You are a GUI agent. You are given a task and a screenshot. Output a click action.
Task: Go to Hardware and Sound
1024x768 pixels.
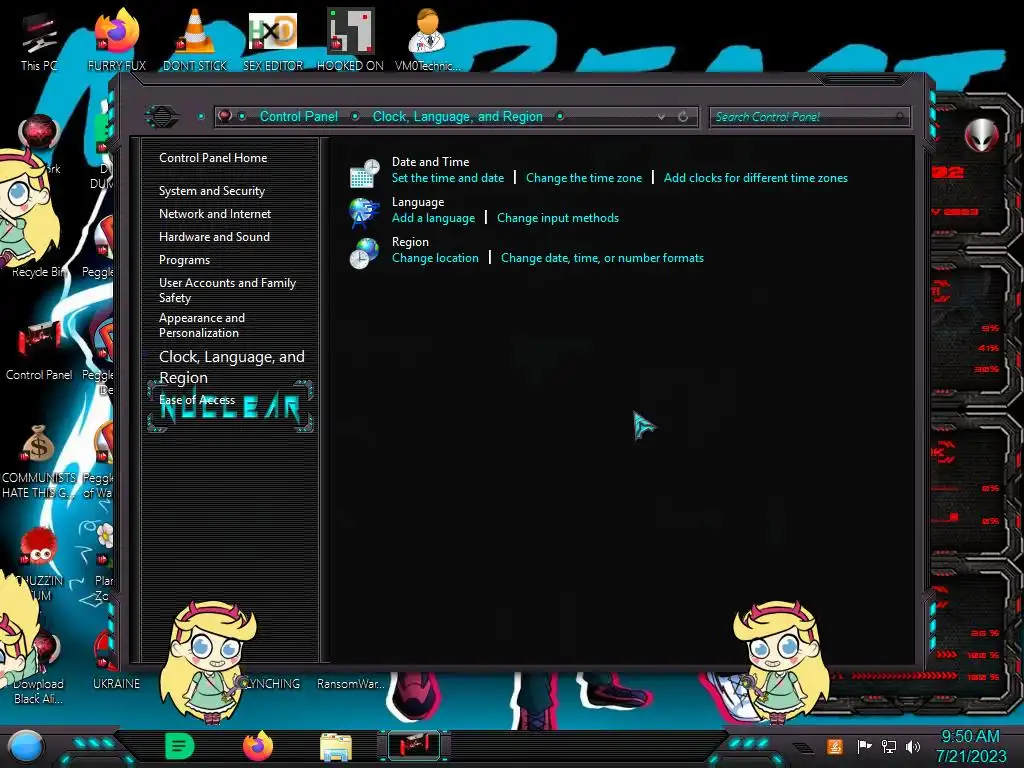click(x=214, y=236)
